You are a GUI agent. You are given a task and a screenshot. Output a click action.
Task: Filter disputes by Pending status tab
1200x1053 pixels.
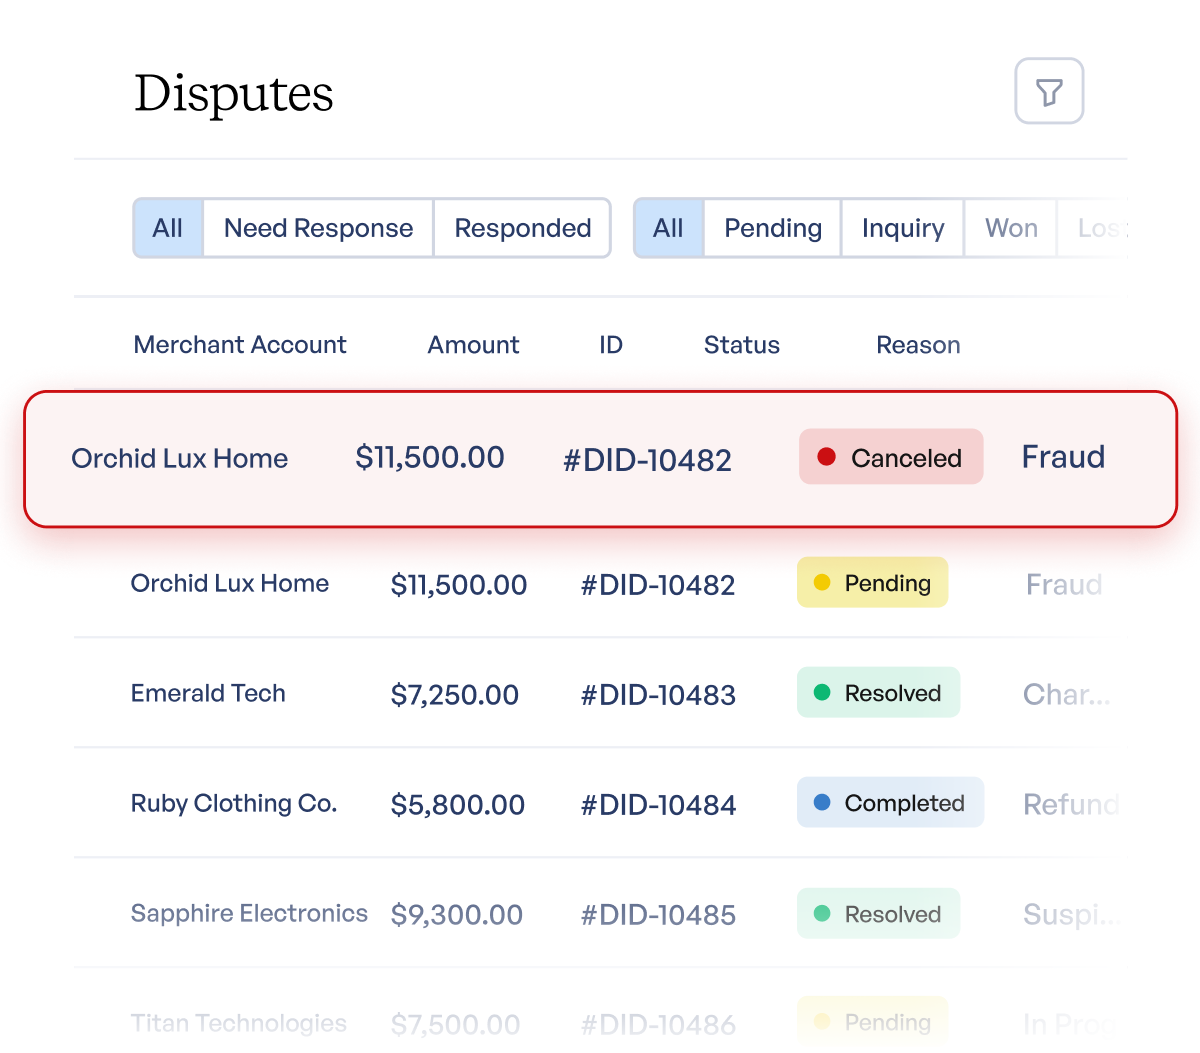tap(772, 228)
